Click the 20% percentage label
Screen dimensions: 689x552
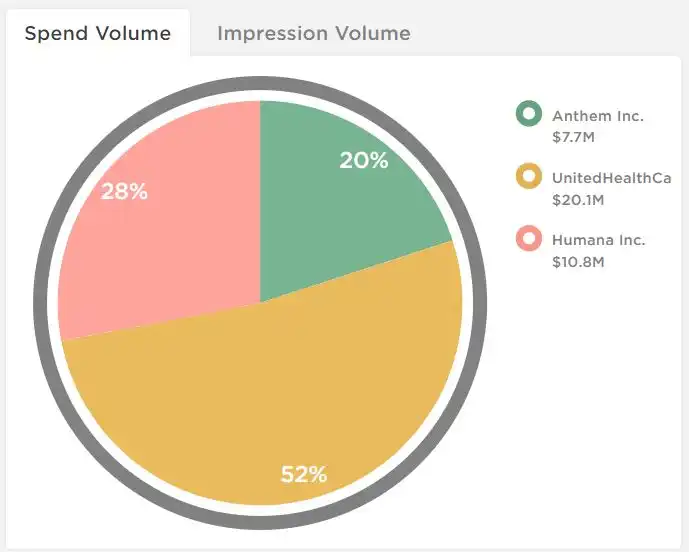[x=364, y=160]
